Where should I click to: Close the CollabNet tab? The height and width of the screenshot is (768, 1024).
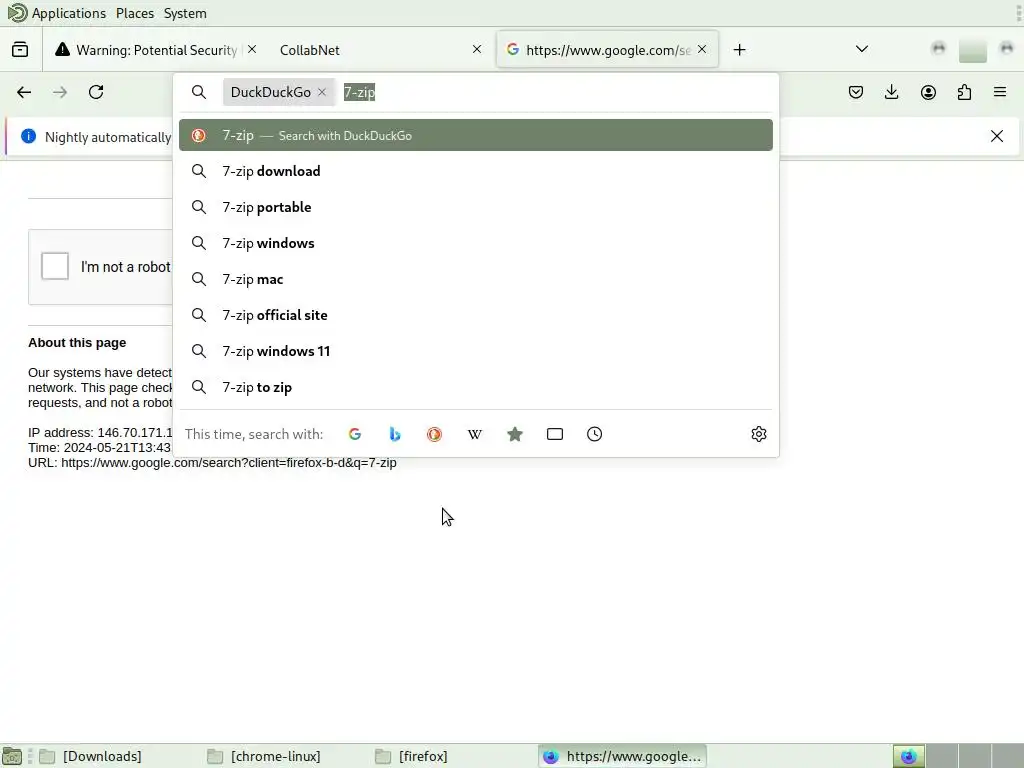point(477,49)
